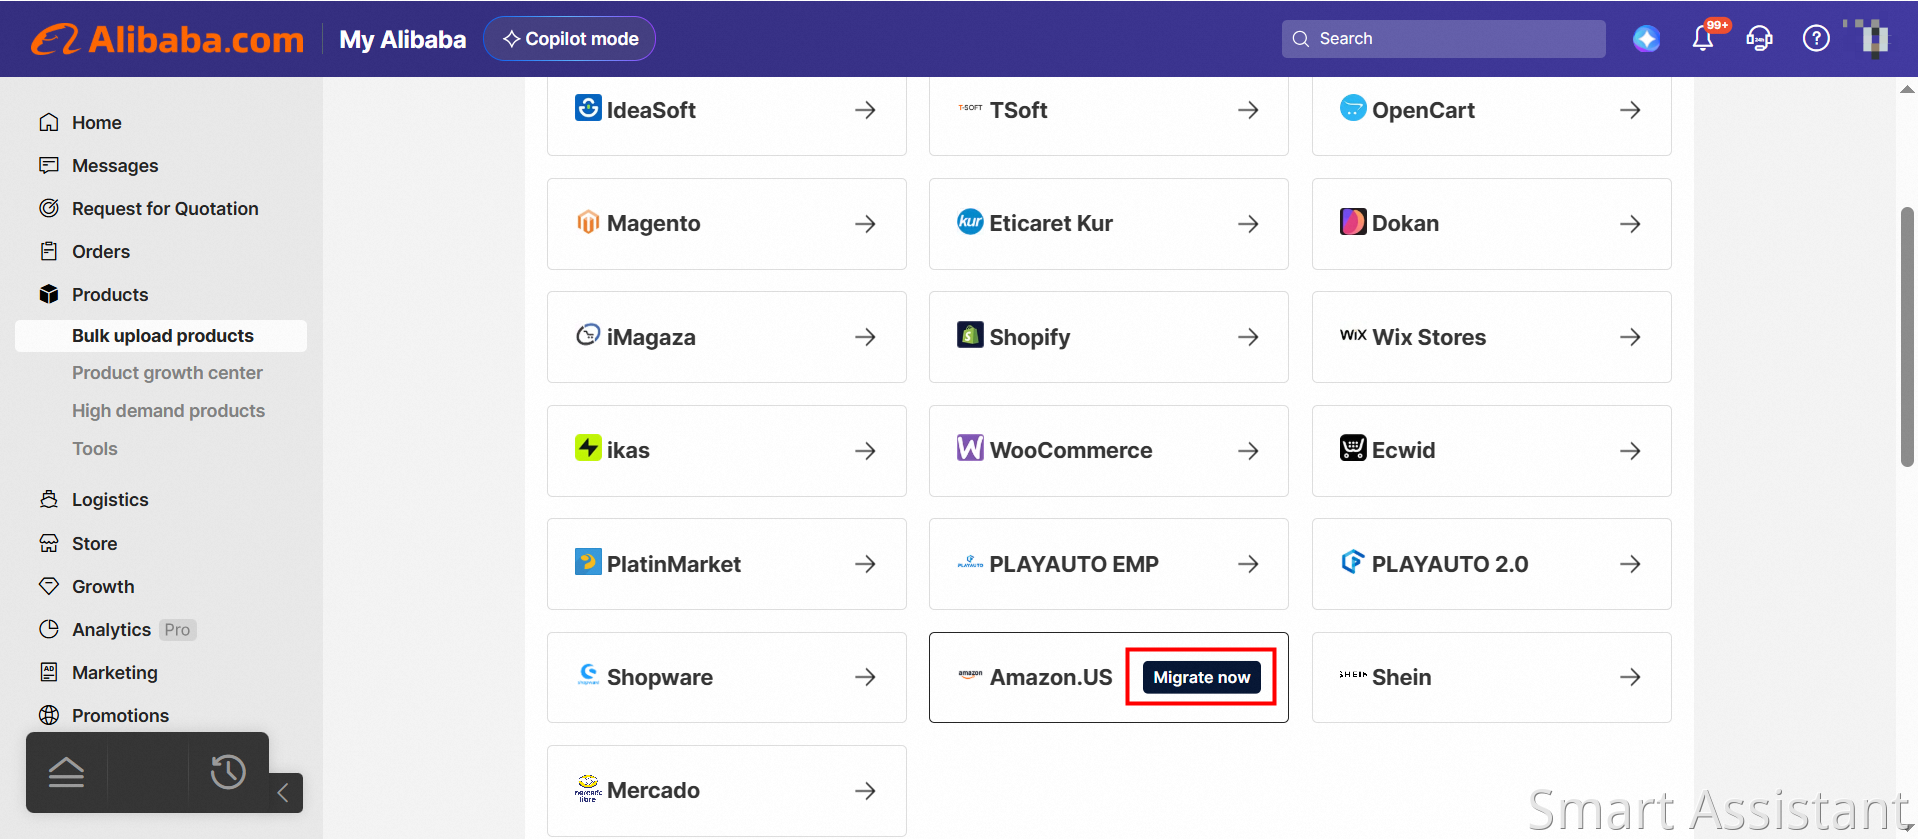Screen dimensions: 1918x839
Task: Click the floating panel collapse-up icon
Action: (x=66, y=772)
